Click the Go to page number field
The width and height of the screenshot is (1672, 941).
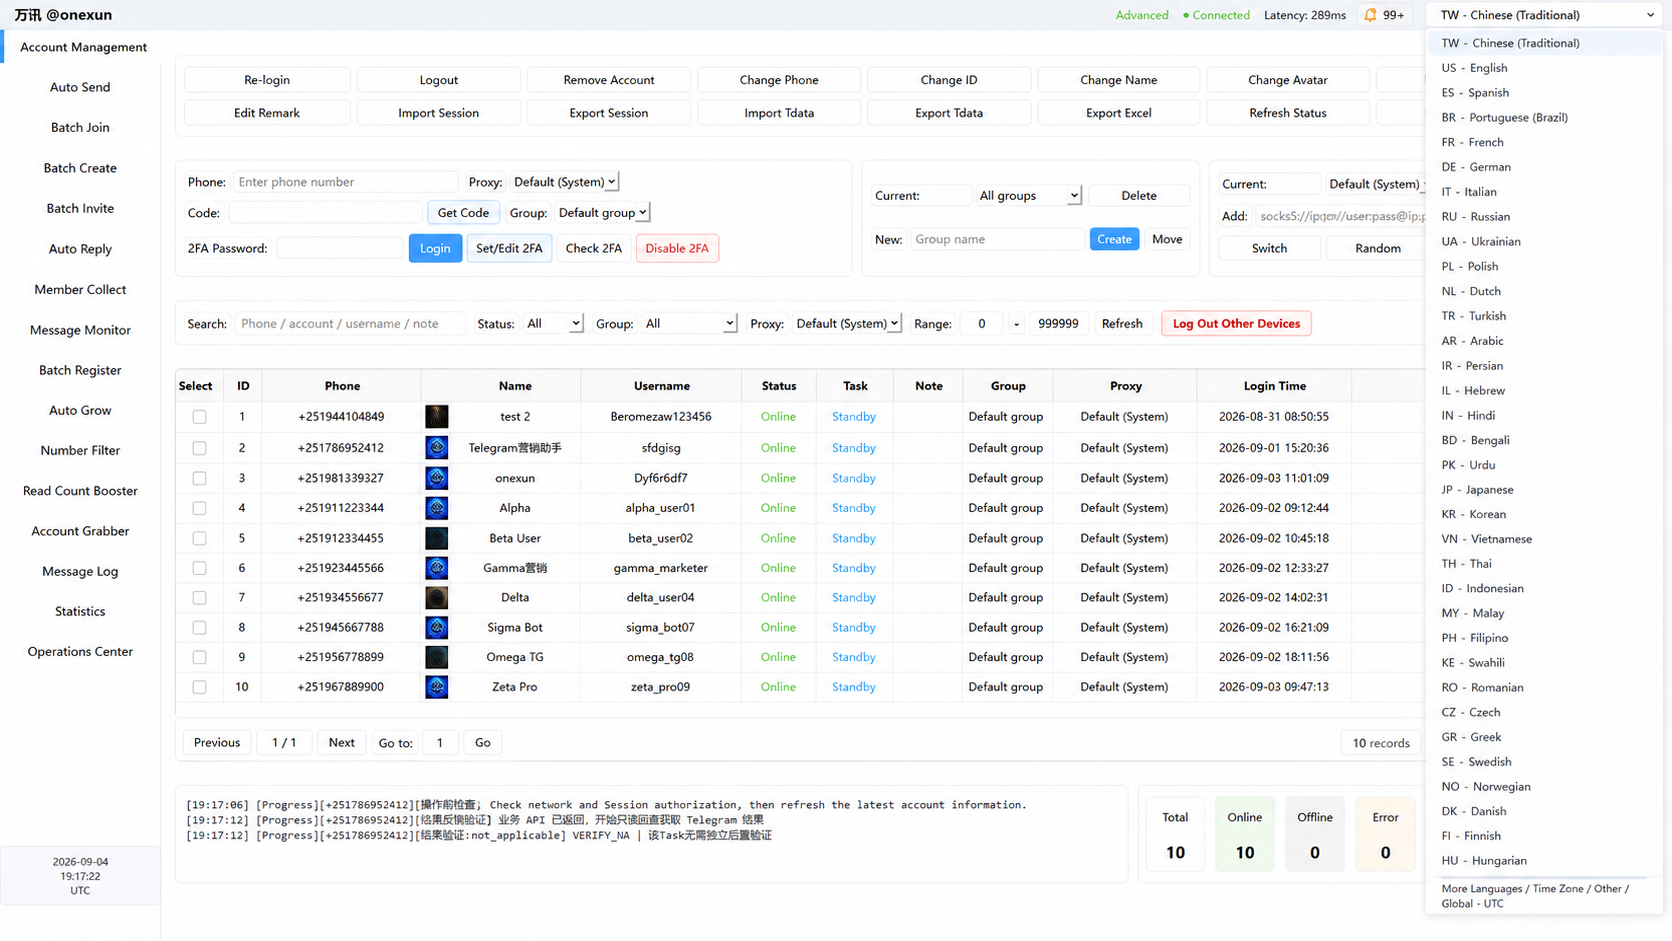click(440, 743)
